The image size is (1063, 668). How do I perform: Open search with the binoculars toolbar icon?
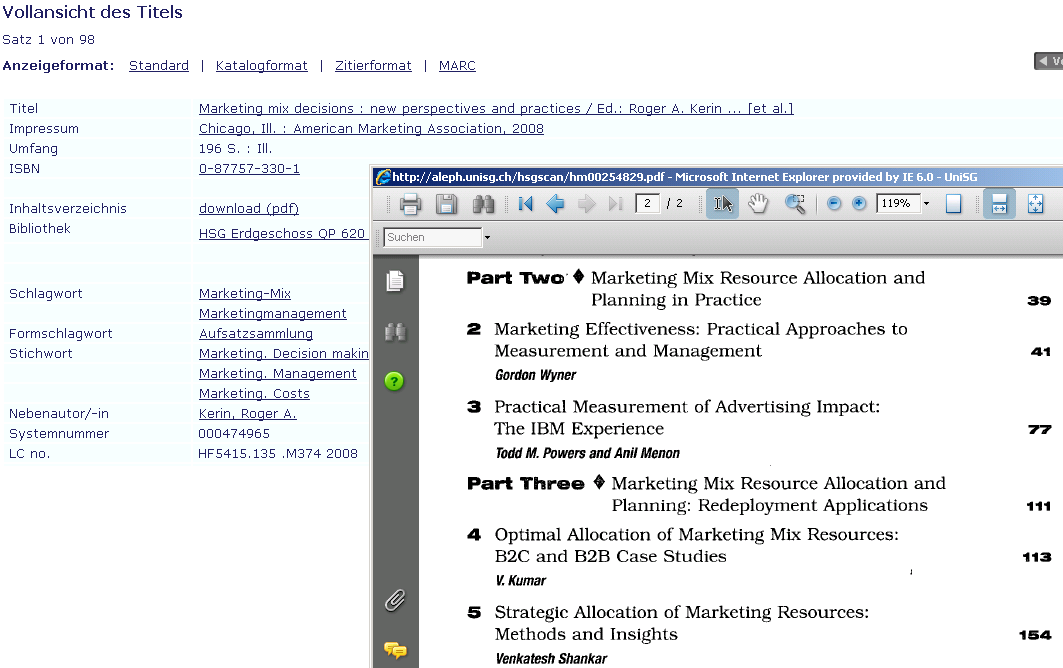pyautogui.click(x=483, y=203)
